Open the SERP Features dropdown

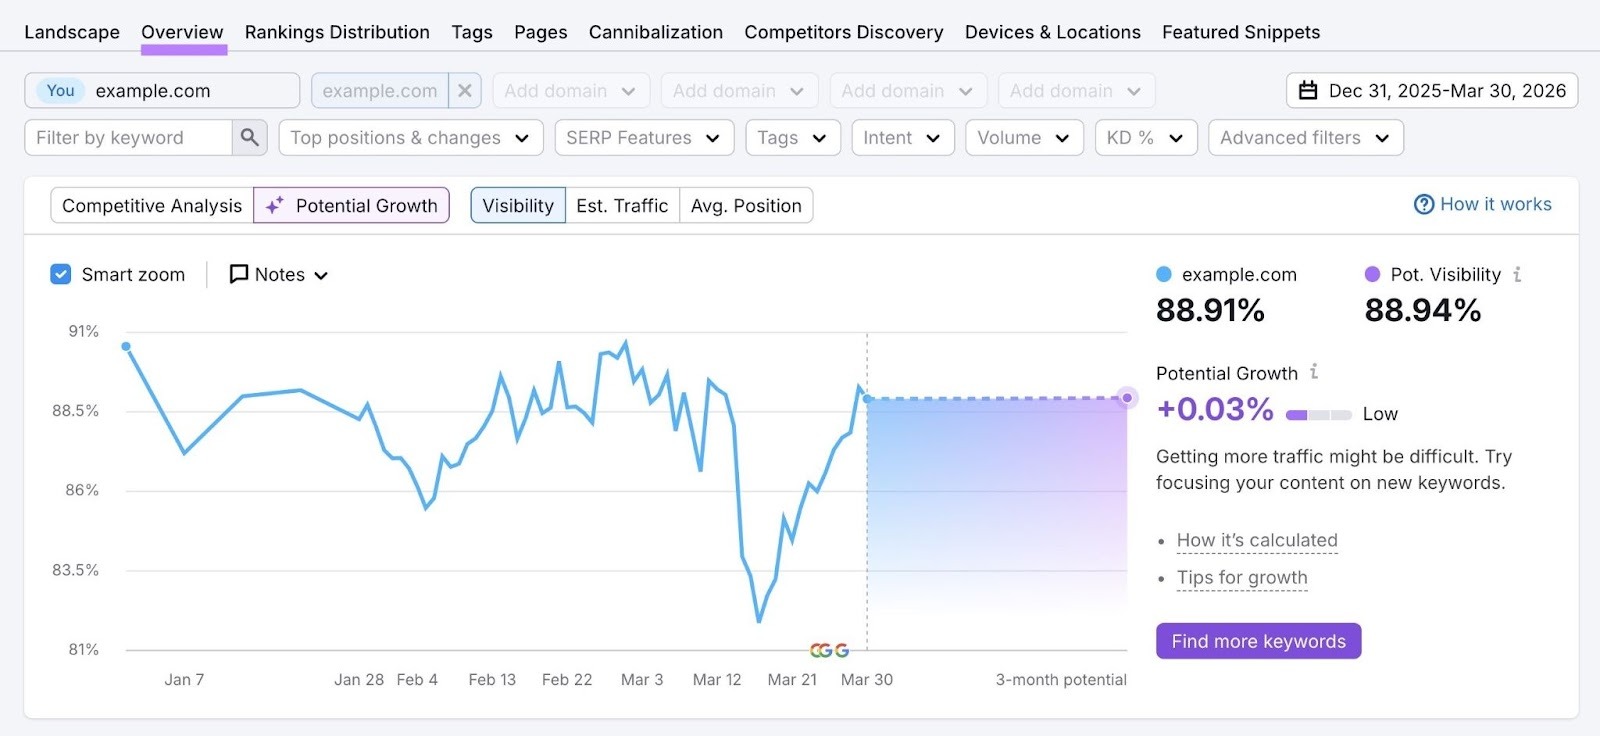click(643, 137)
